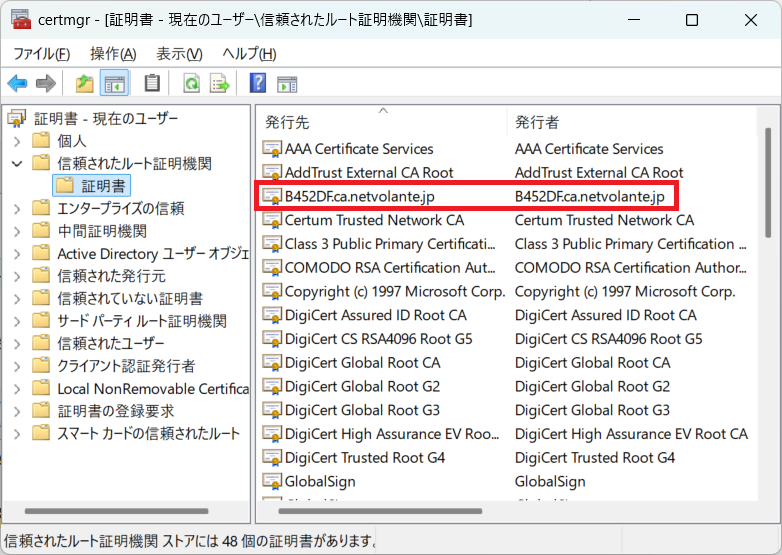The image size is (782, 555).
Task: Export list toolbar icon
Action: pyautogui.click(x=219, y=83)
